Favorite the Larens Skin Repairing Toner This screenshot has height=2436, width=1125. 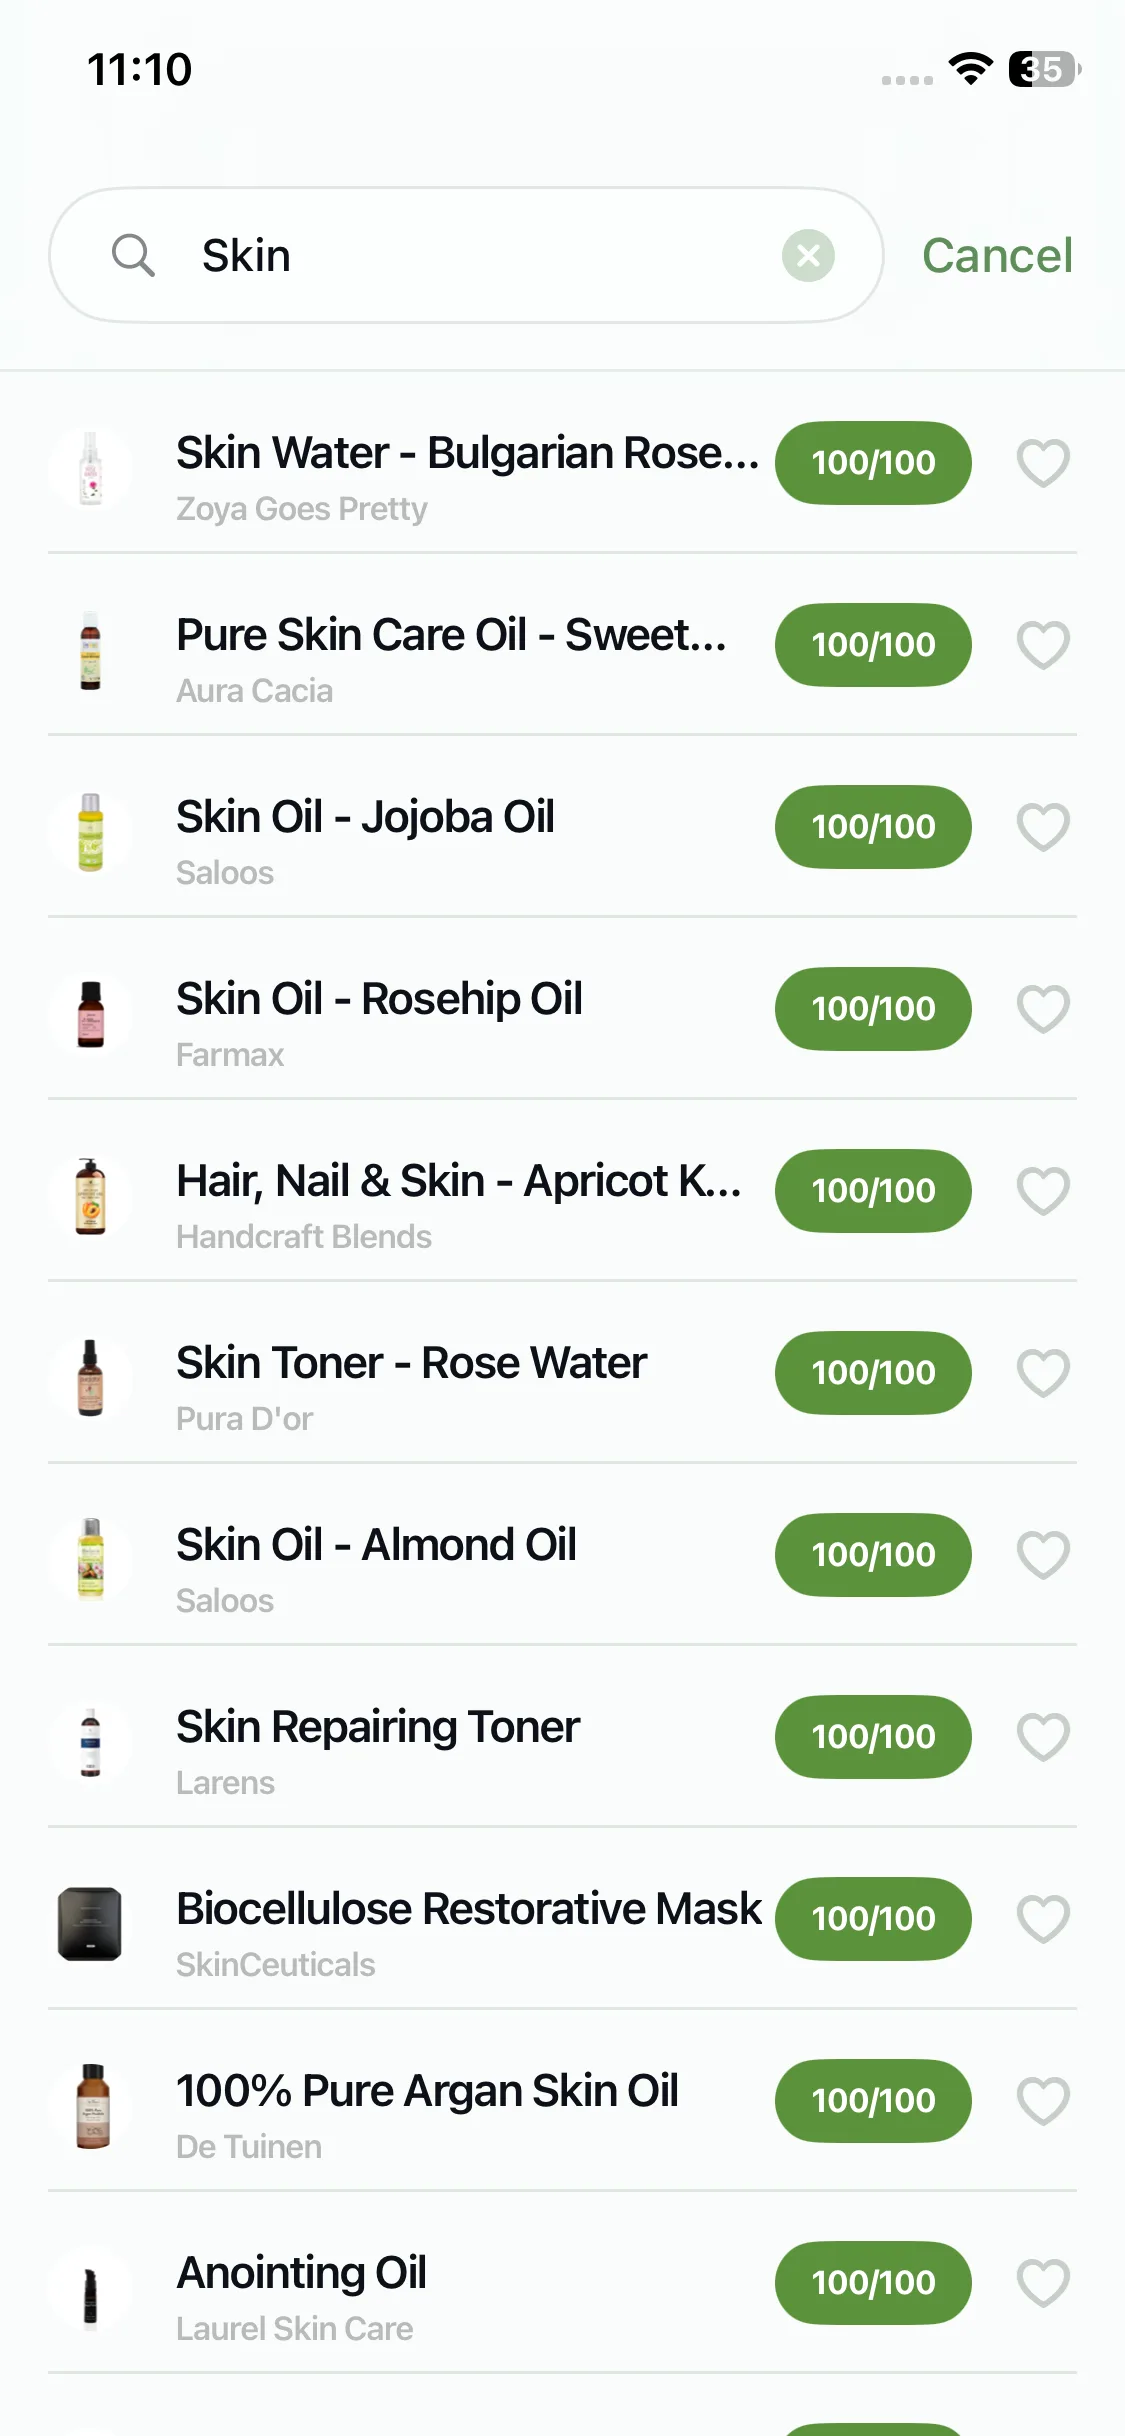[x=1043, y=1737]
